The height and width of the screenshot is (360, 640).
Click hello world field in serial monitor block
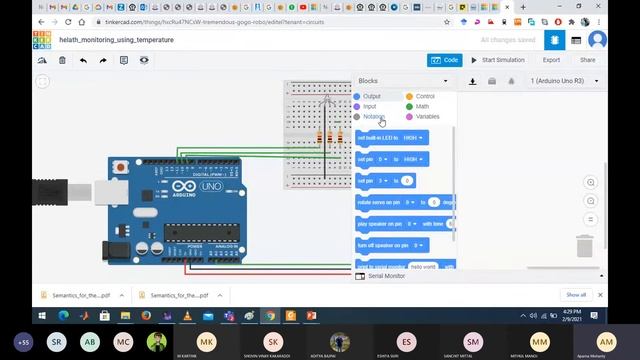423,267
